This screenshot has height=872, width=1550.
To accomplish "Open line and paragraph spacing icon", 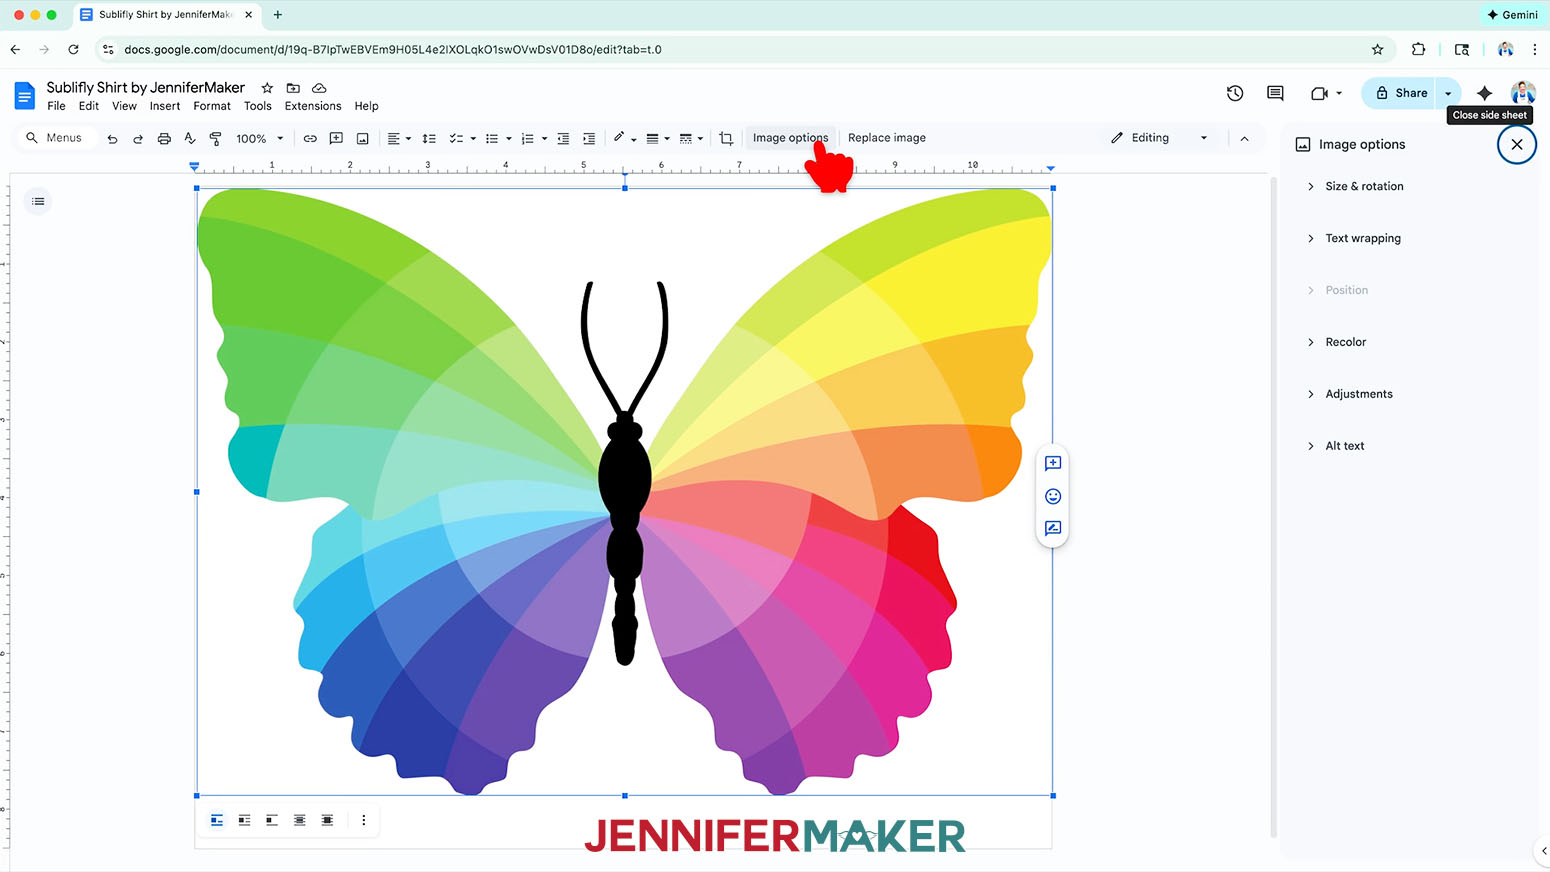I will pyautogui.click(x=429, y=139).
